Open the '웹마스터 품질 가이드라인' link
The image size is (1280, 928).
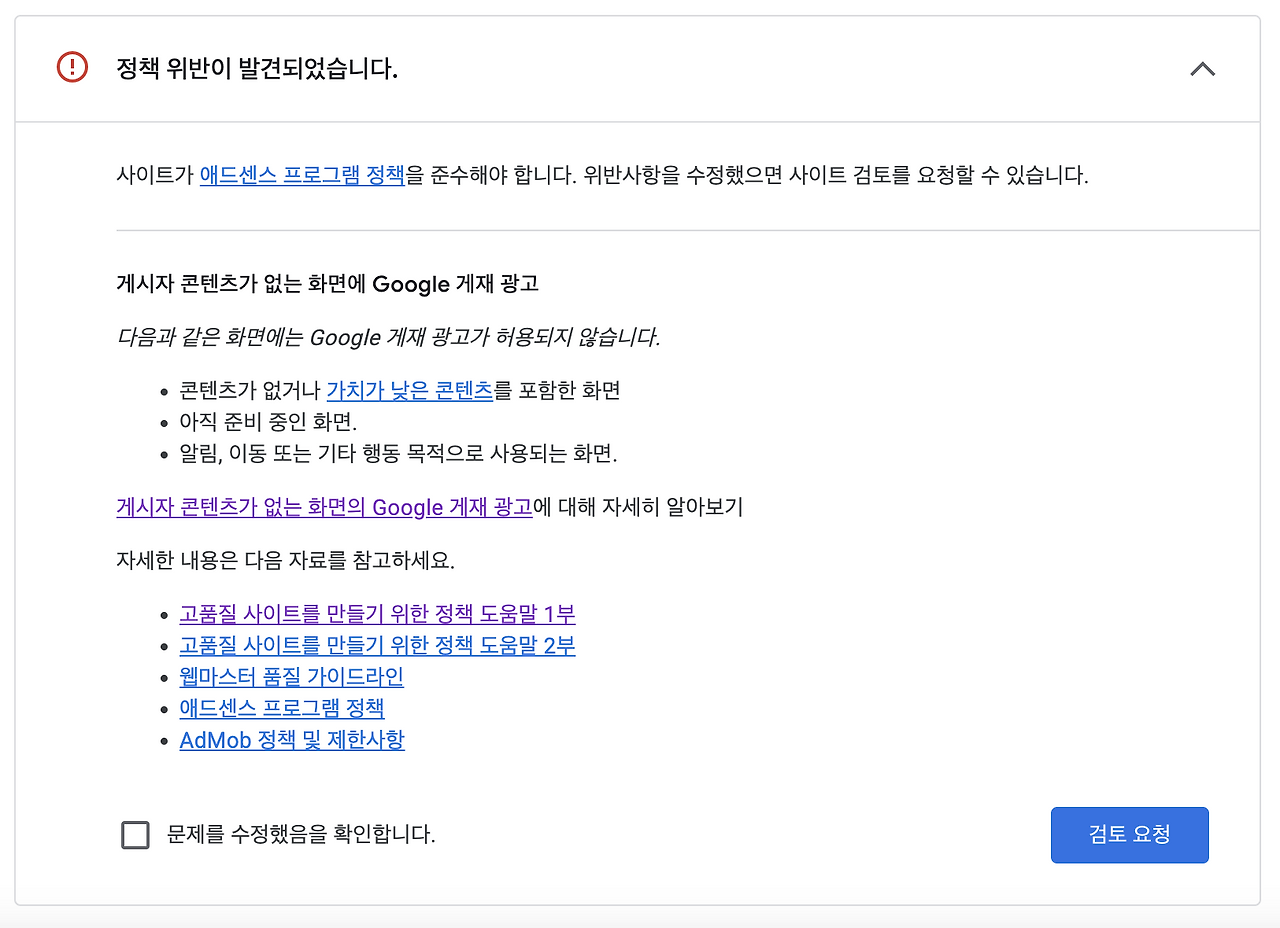[x=291, y=677]
